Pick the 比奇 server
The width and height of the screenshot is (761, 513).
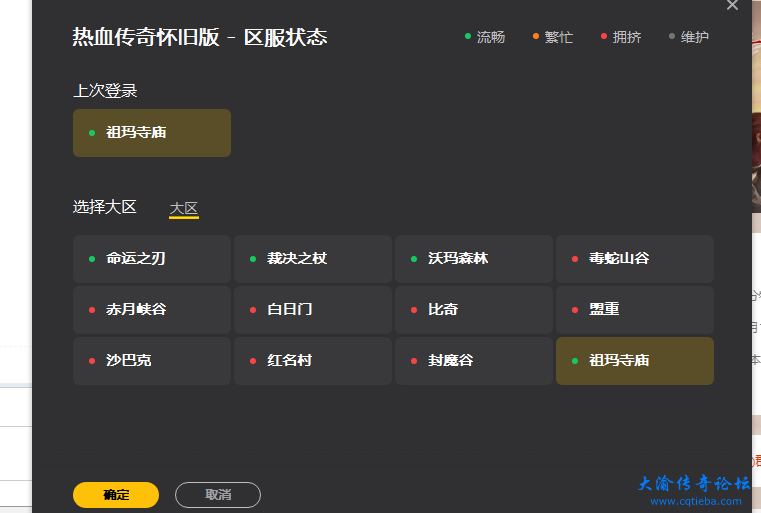click(x=474, y=310)
